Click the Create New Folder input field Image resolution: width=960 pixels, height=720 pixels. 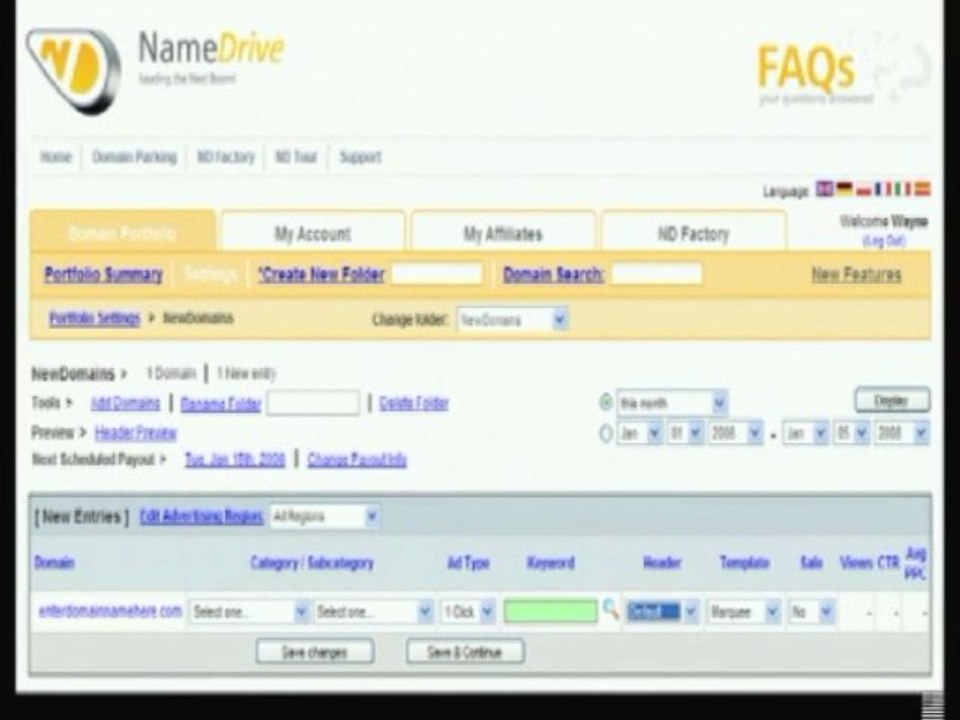(x=437, y=273)
